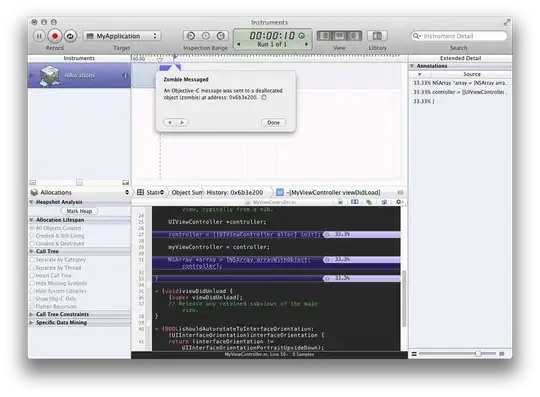The height and width of the screenshot is (397, 540).
Task: Enable Hide System Libraries checkbox
Action: [x=32, y=291]
